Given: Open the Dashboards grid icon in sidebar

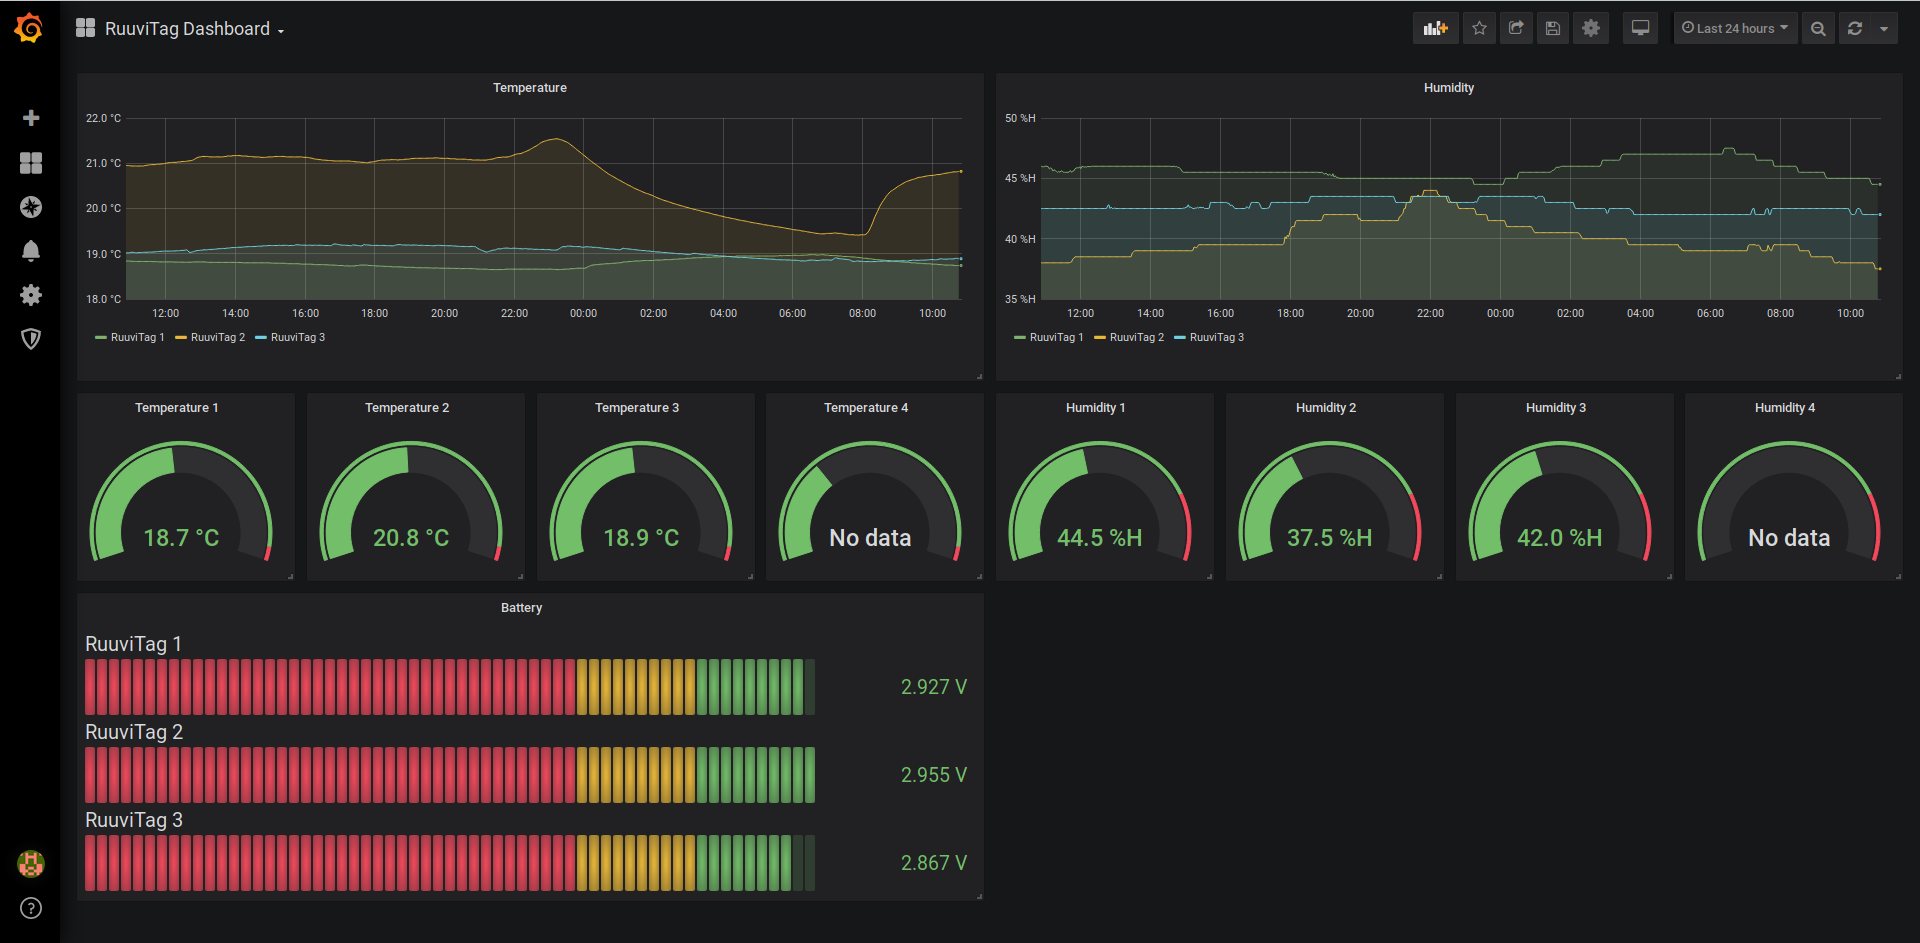Looking at the screenshot, I should click(31, 163).
